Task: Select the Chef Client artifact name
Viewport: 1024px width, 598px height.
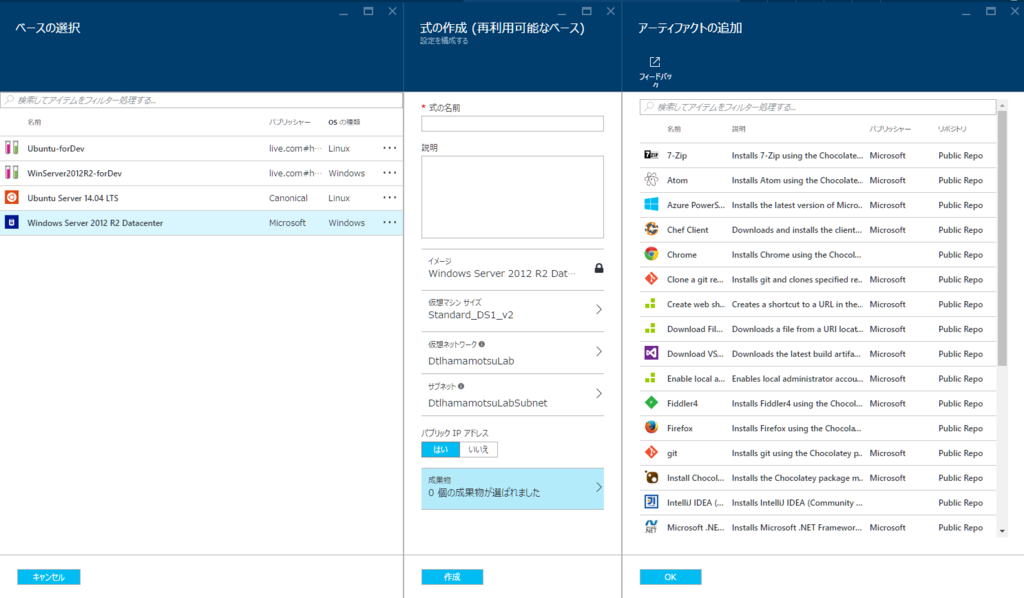Action: click(x=687, y=230)
